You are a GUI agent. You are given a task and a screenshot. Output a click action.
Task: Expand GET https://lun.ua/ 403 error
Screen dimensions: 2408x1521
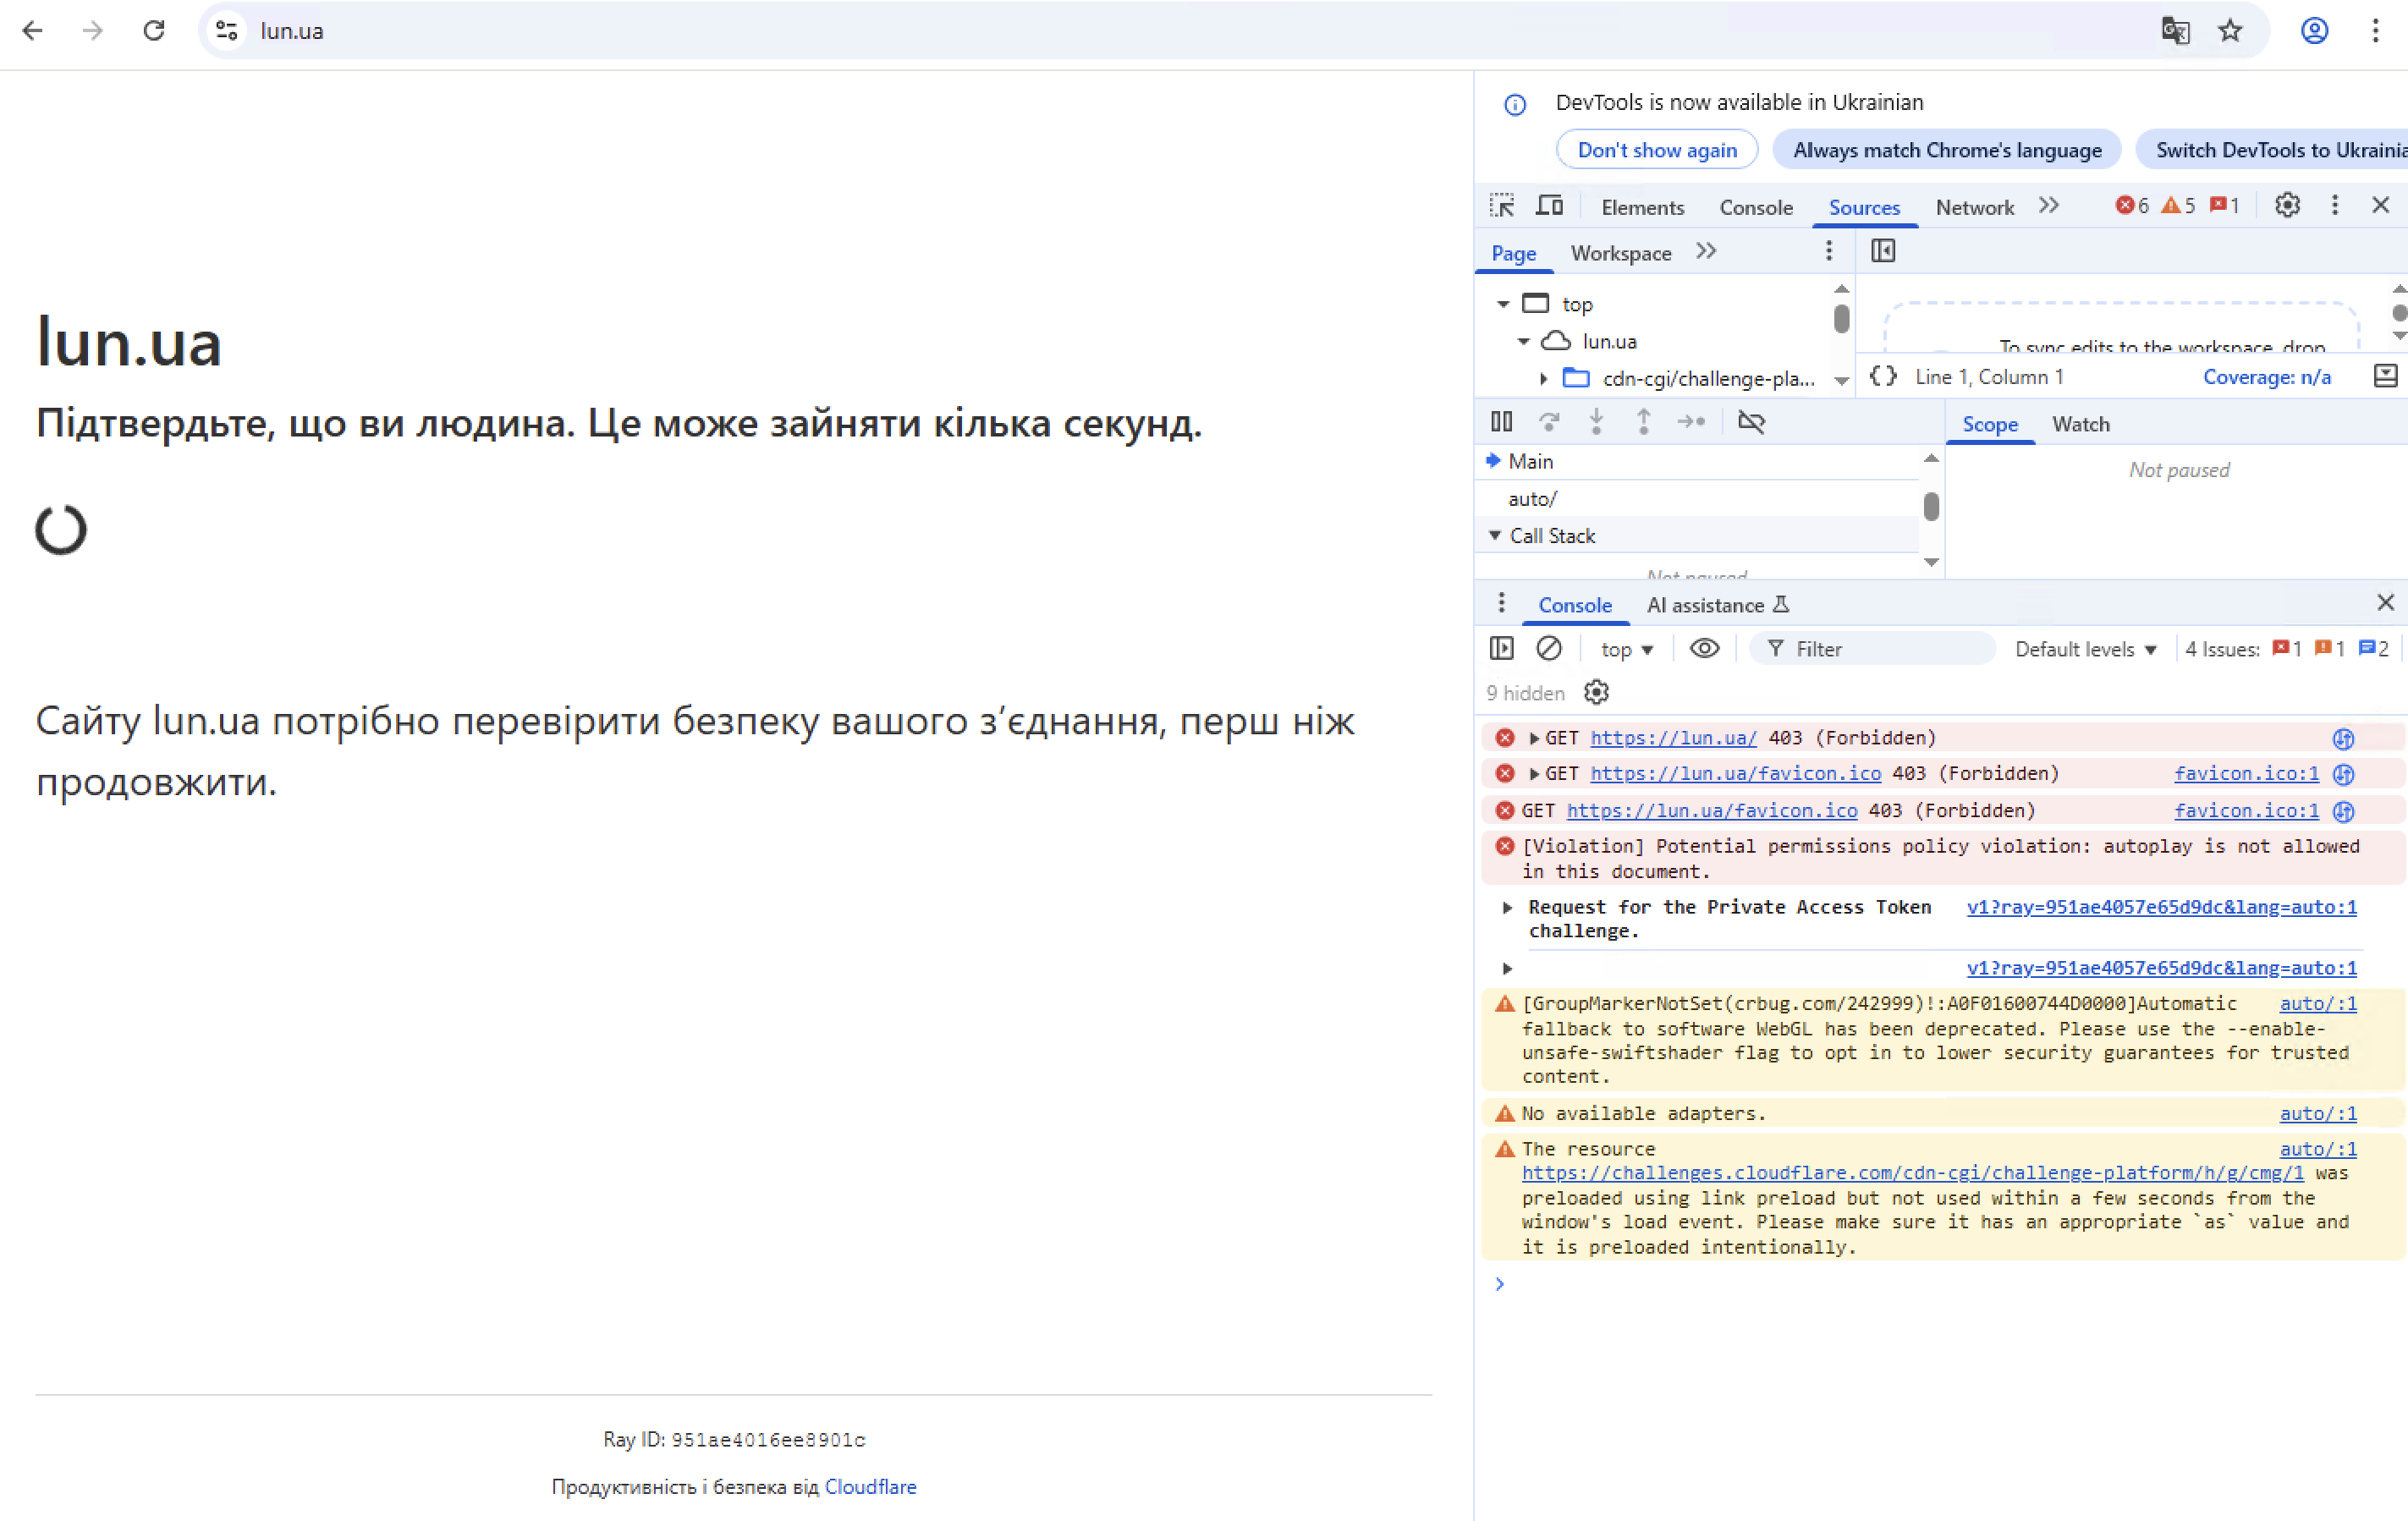tap(1533, 738)
